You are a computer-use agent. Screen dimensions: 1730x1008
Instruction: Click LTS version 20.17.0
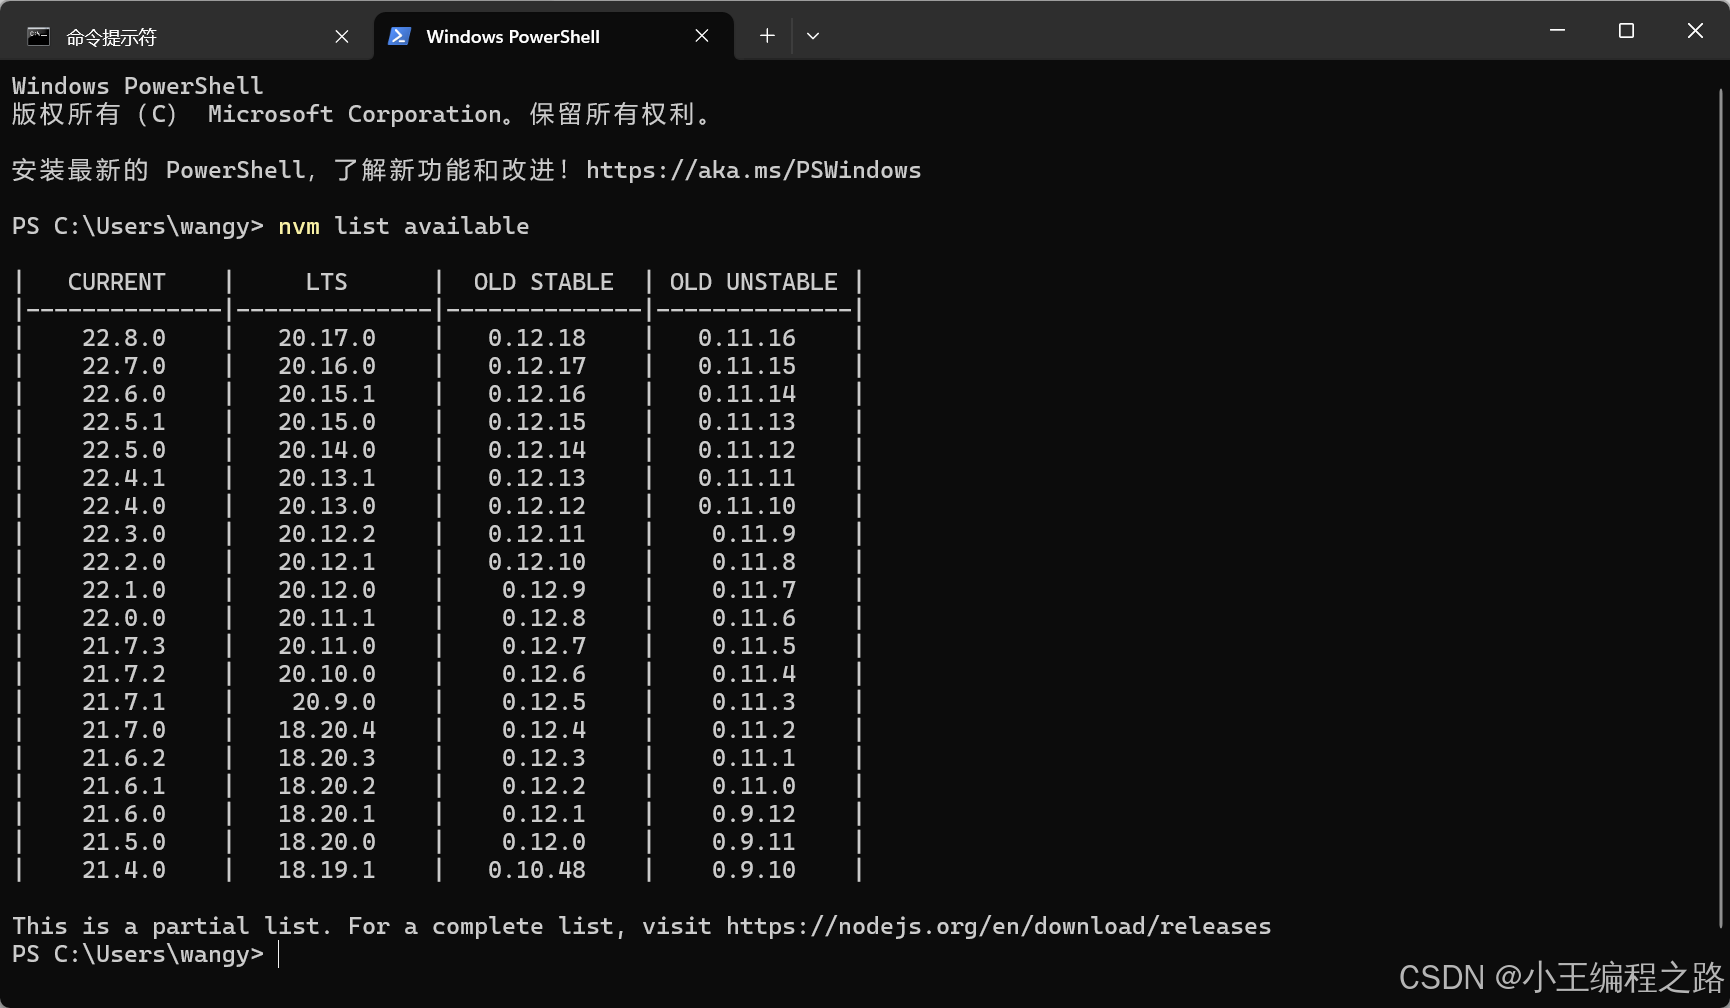point(327,338)
